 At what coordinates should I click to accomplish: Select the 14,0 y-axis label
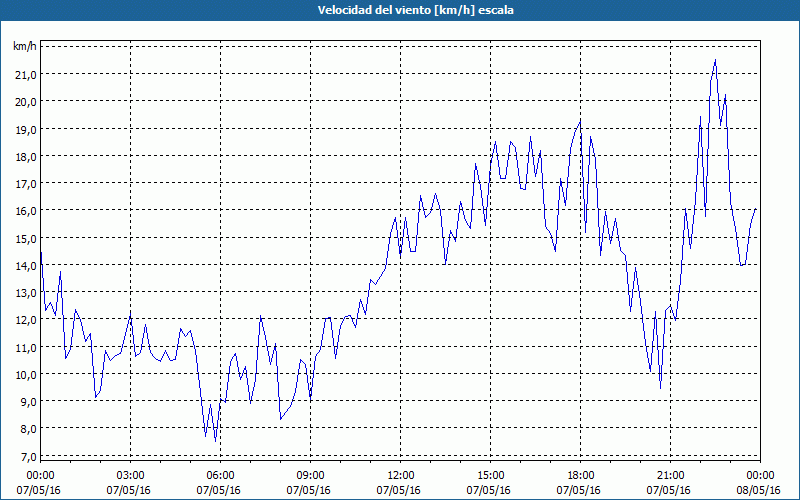(x=26, y=266)
